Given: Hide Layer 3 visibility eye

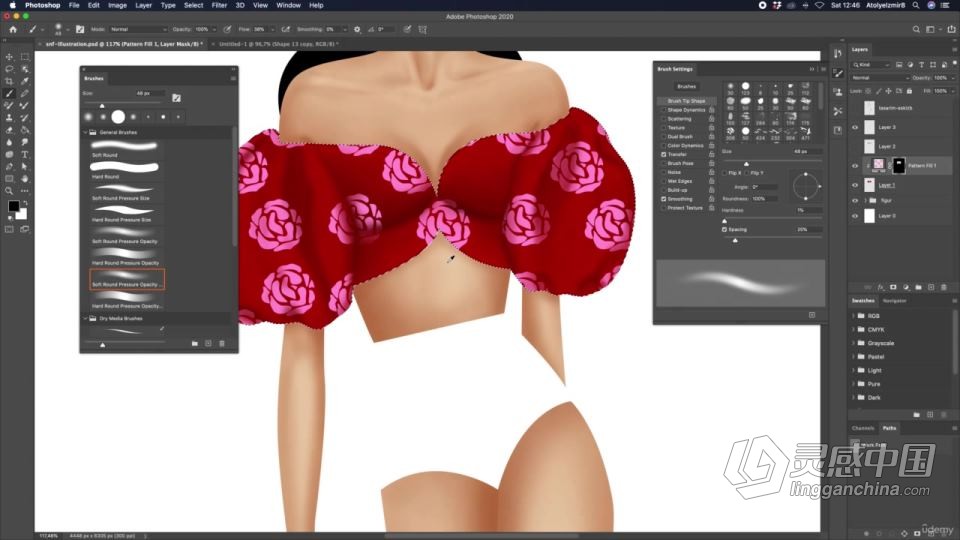Looking at the screenshot, I should (855, 127).
